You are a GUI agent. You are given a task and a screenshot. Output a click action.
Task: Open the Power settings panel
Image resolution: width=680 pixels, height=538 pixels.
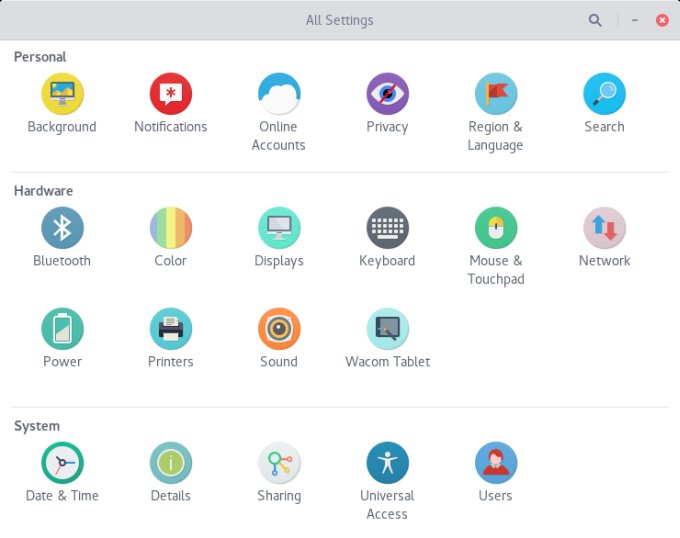62,329
